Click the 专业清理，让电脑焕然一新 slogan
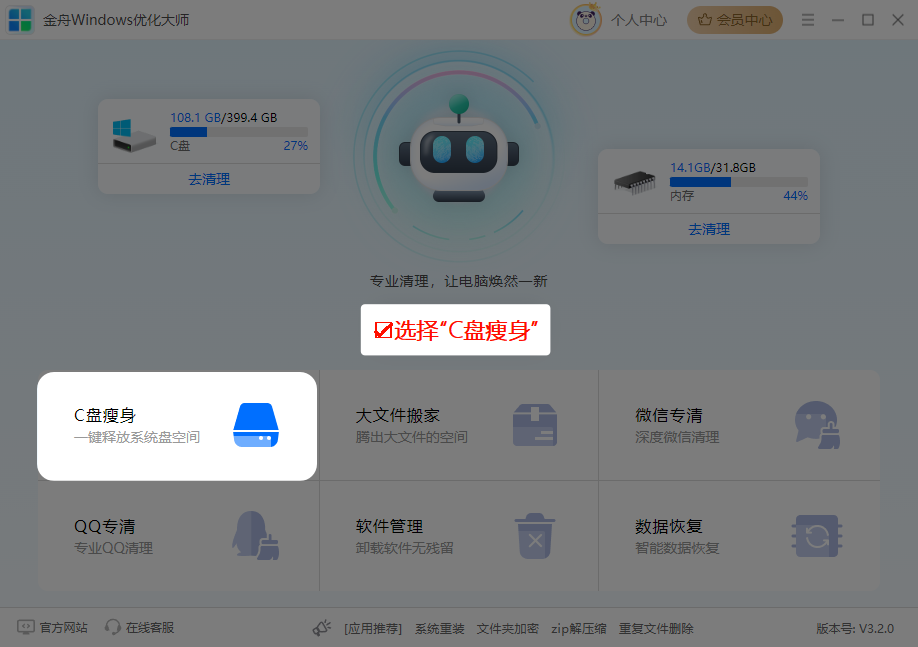Image resolution: width=918 pixels, height=647 pixels. pyautogui.click(x=458, y=282)
